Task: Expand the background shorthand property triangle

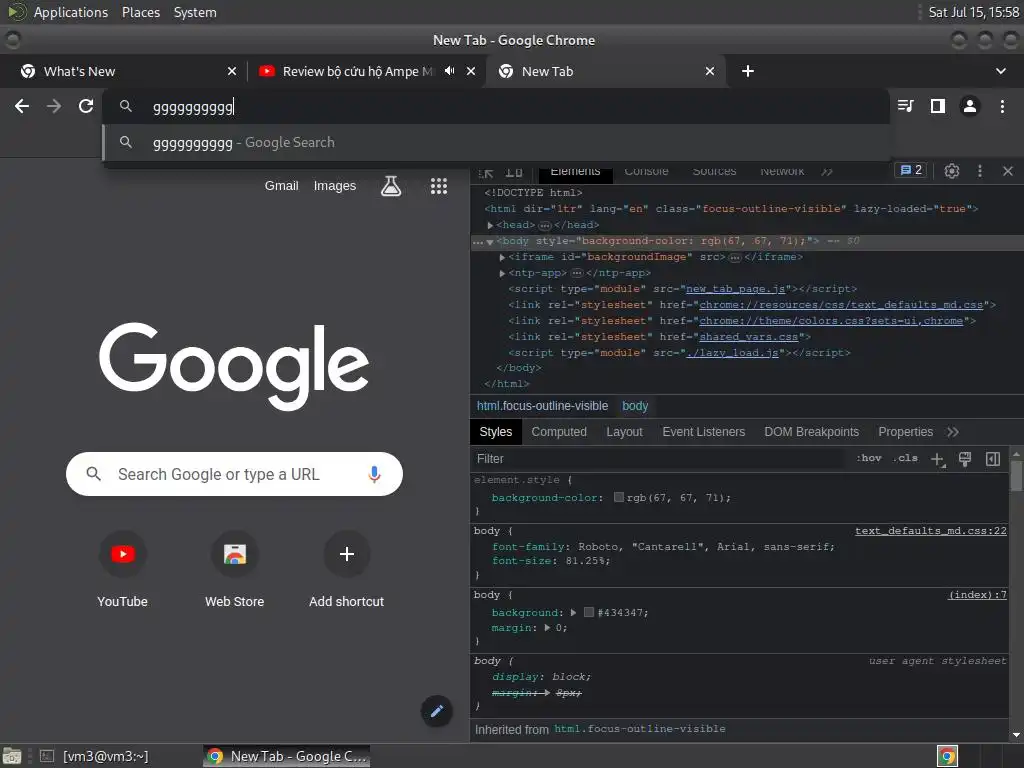Action: 573,613
